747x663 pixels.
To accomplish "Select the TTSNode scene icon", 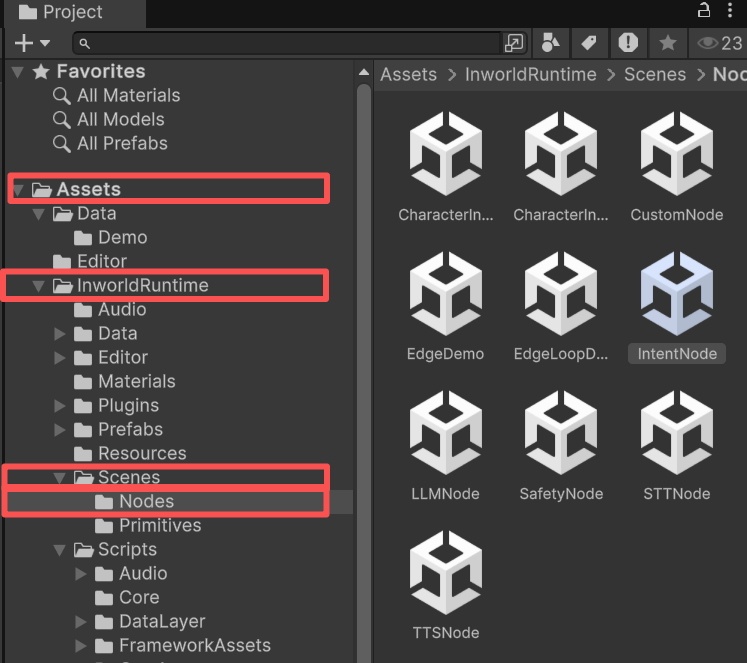I will pos(445,573).
